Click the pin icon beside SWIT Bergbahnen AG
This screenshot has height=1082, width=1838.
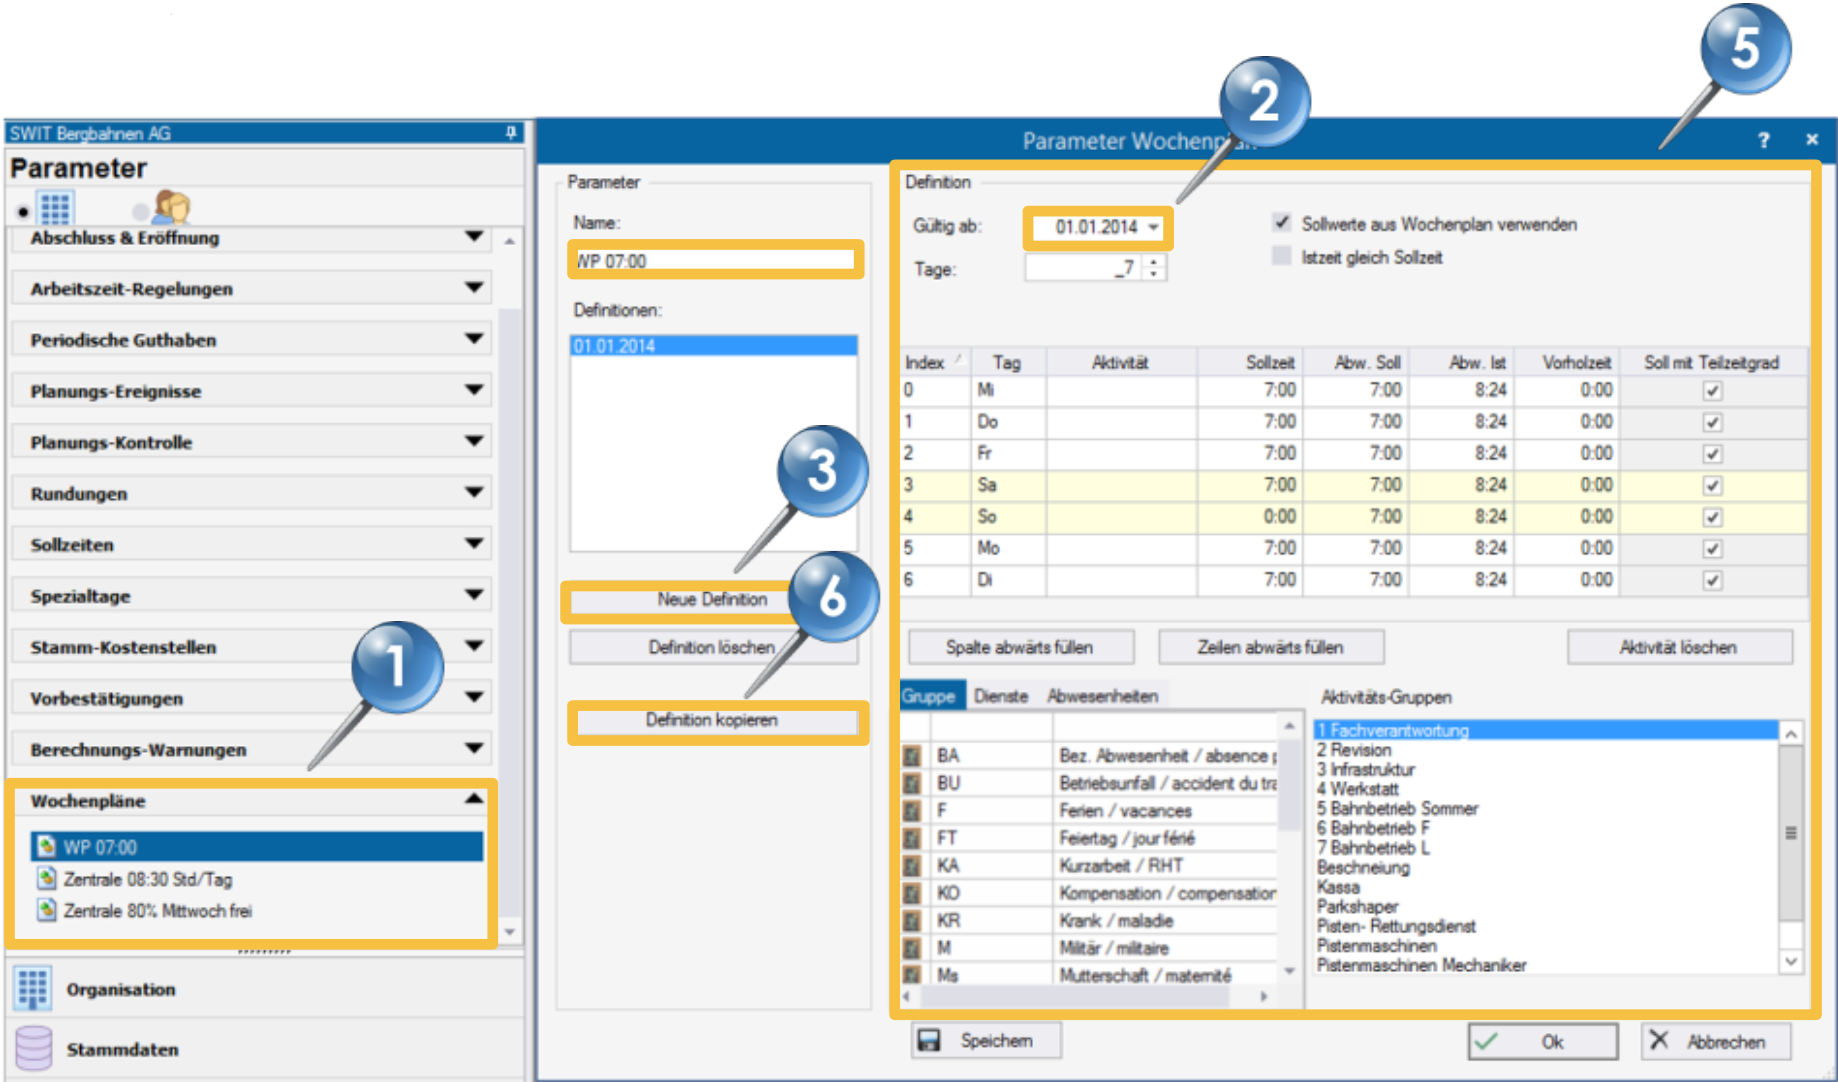coord(511,132)
